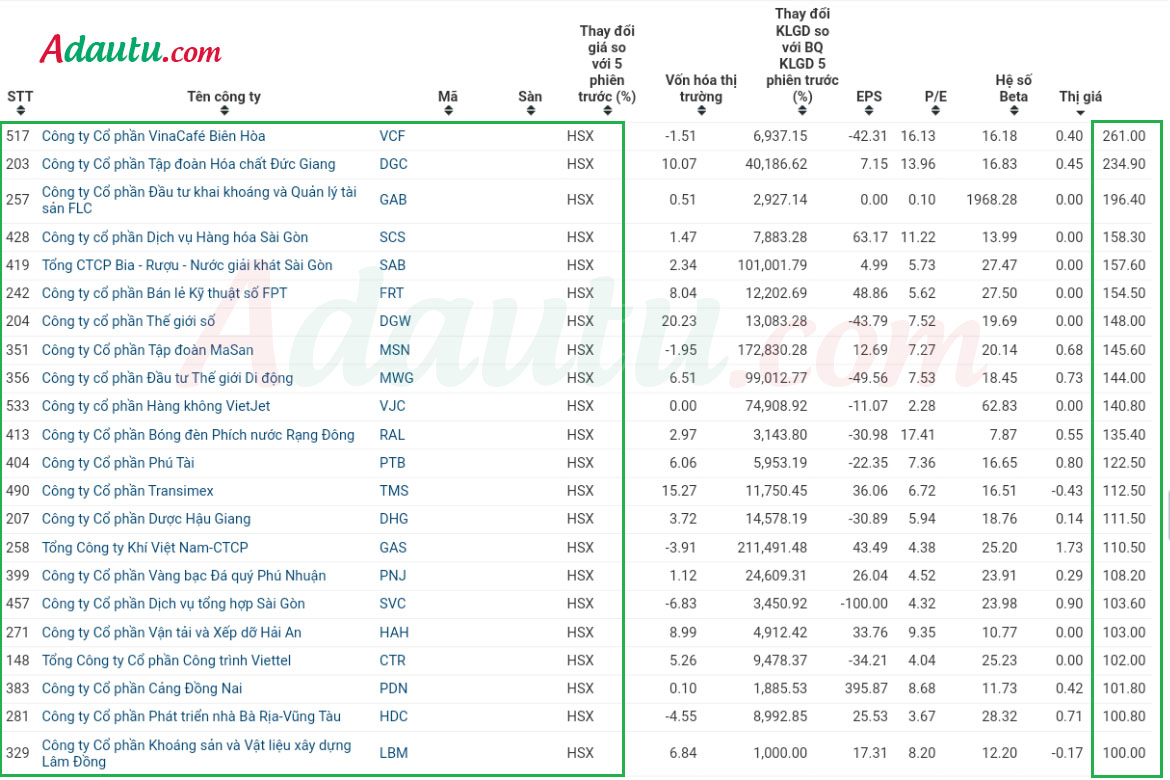Sort by Sàn column arrow icon
The height and width of the screenshot is (780, 1170).
pos(530,110)
